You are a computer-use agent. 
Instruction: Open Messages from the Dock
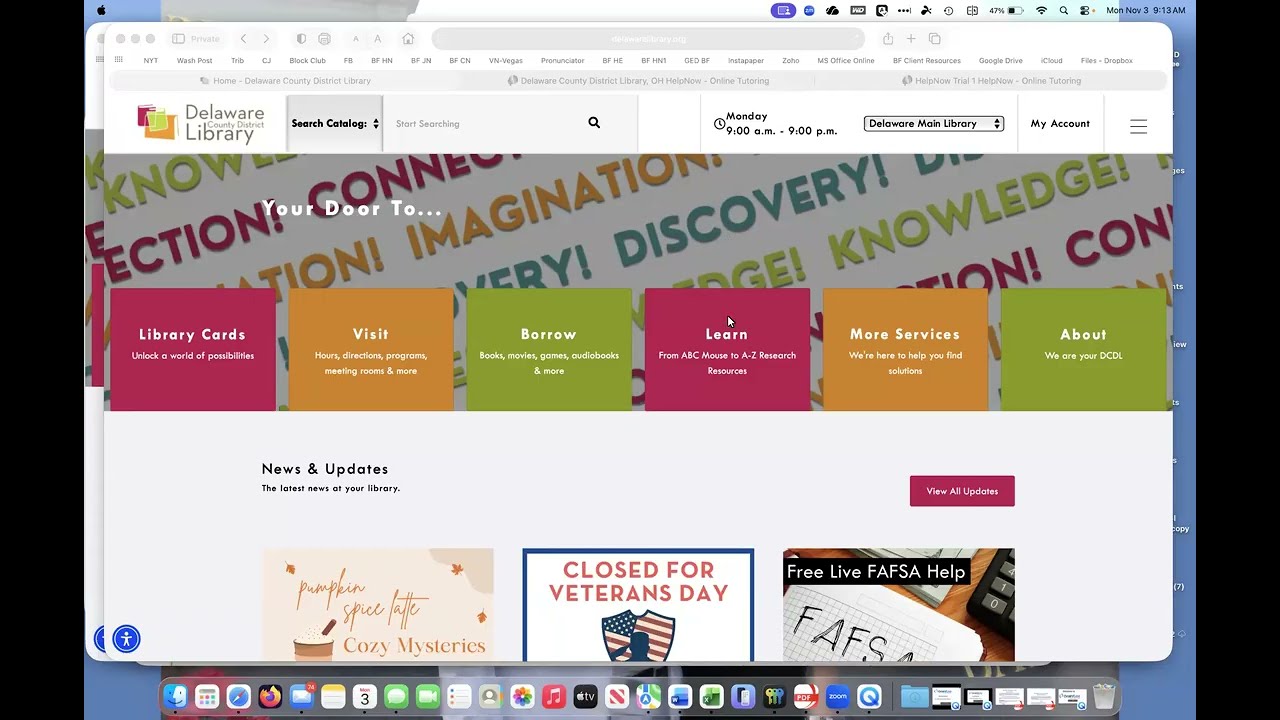[396, 696]
